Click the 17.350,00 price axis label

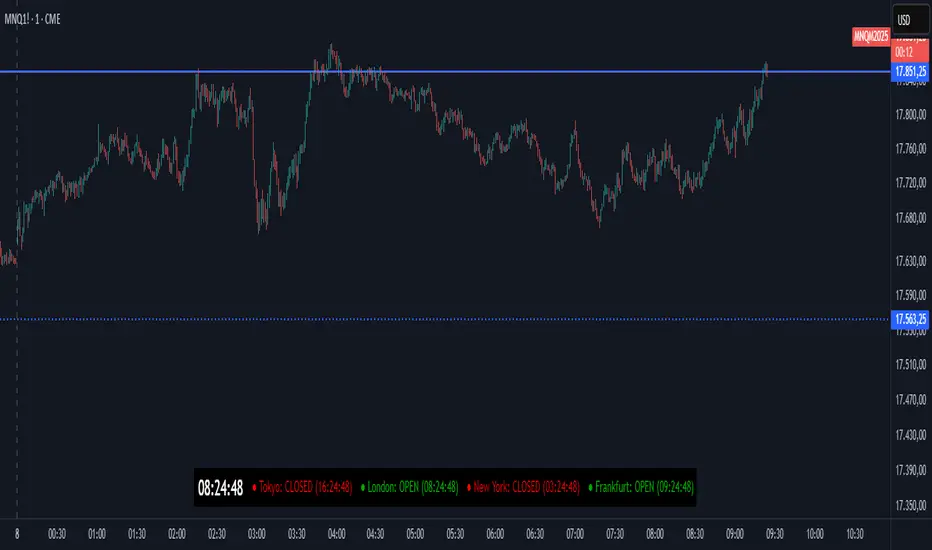click(911, 505)
